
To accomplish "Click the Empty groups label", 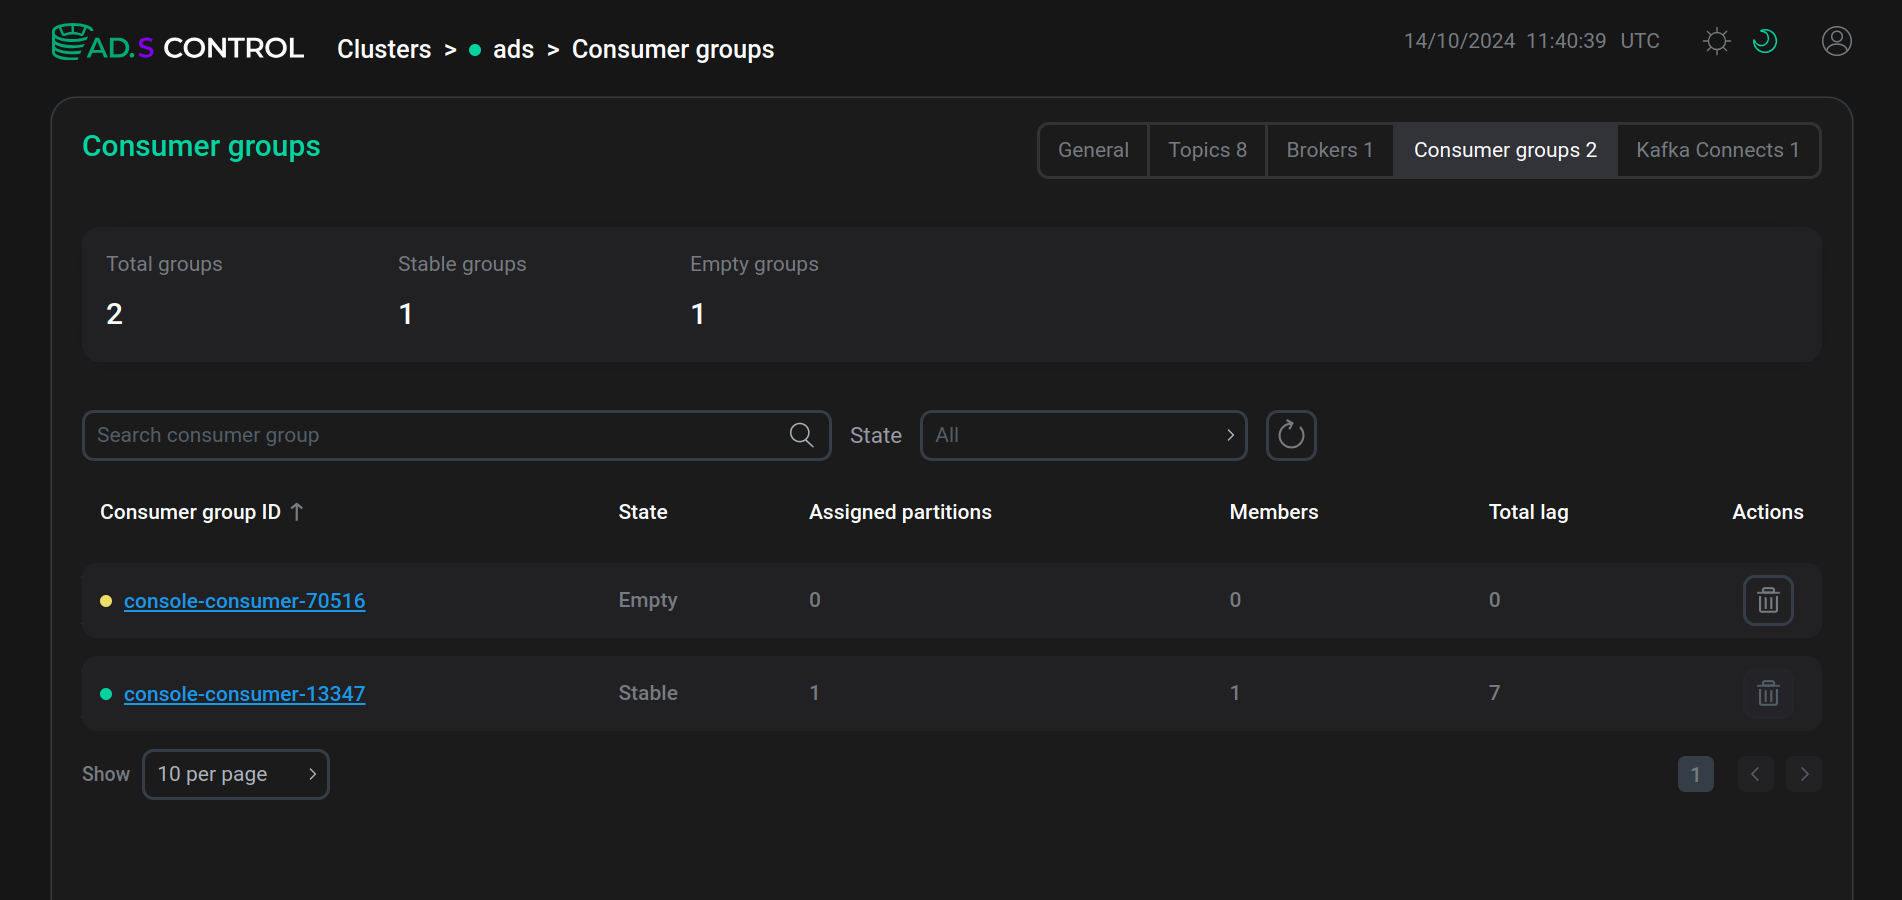I will (x=754, y=264).
